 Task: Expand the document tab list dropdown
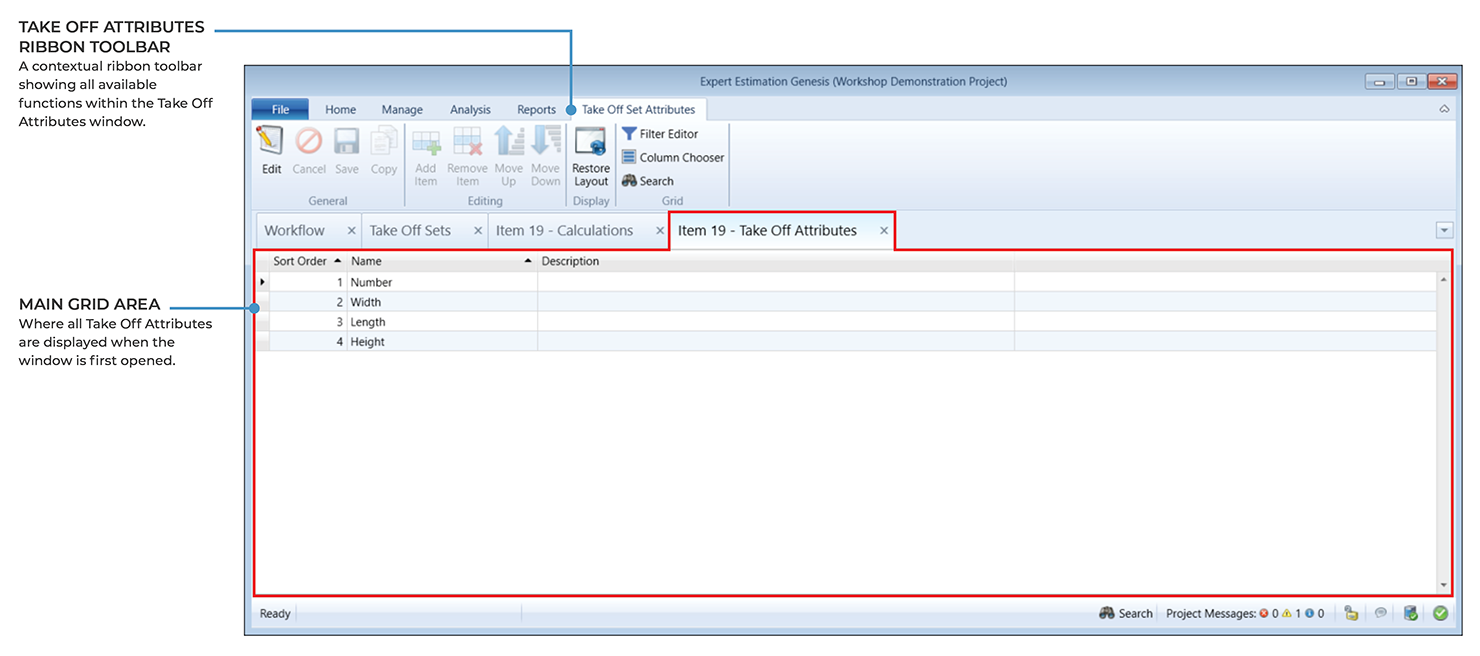pos(1444,231)
